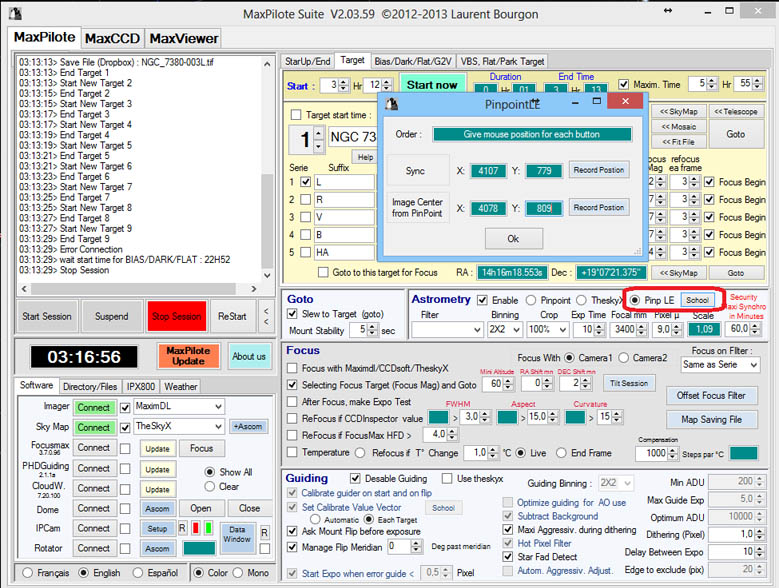This screenshot has width=779, height=588.
Task: Enable Use theskyx checkbox
Action: 447,478
